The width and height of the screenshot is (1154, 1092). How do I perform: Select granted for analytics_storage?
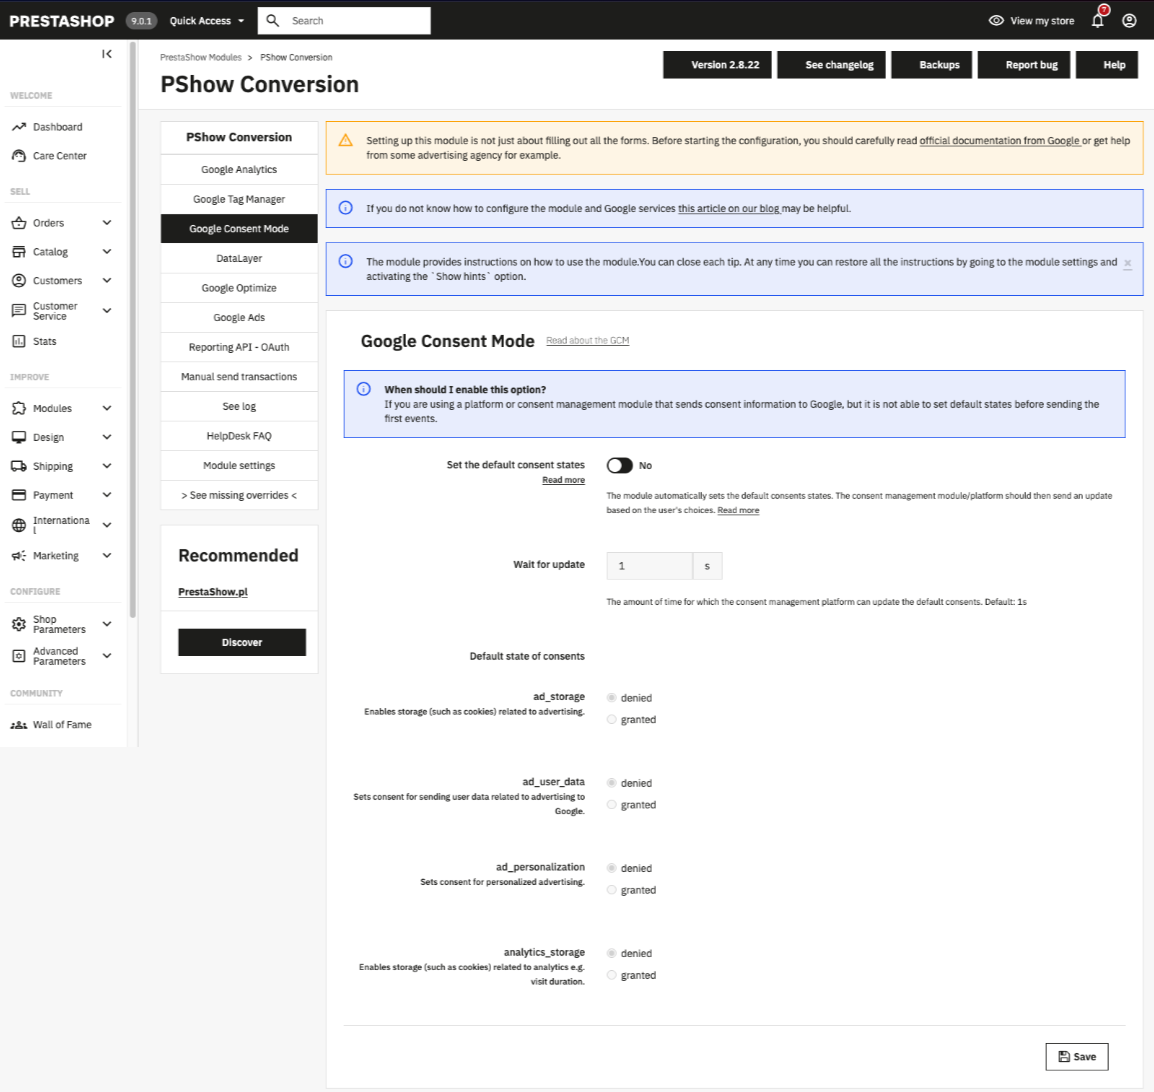point(612,976)
